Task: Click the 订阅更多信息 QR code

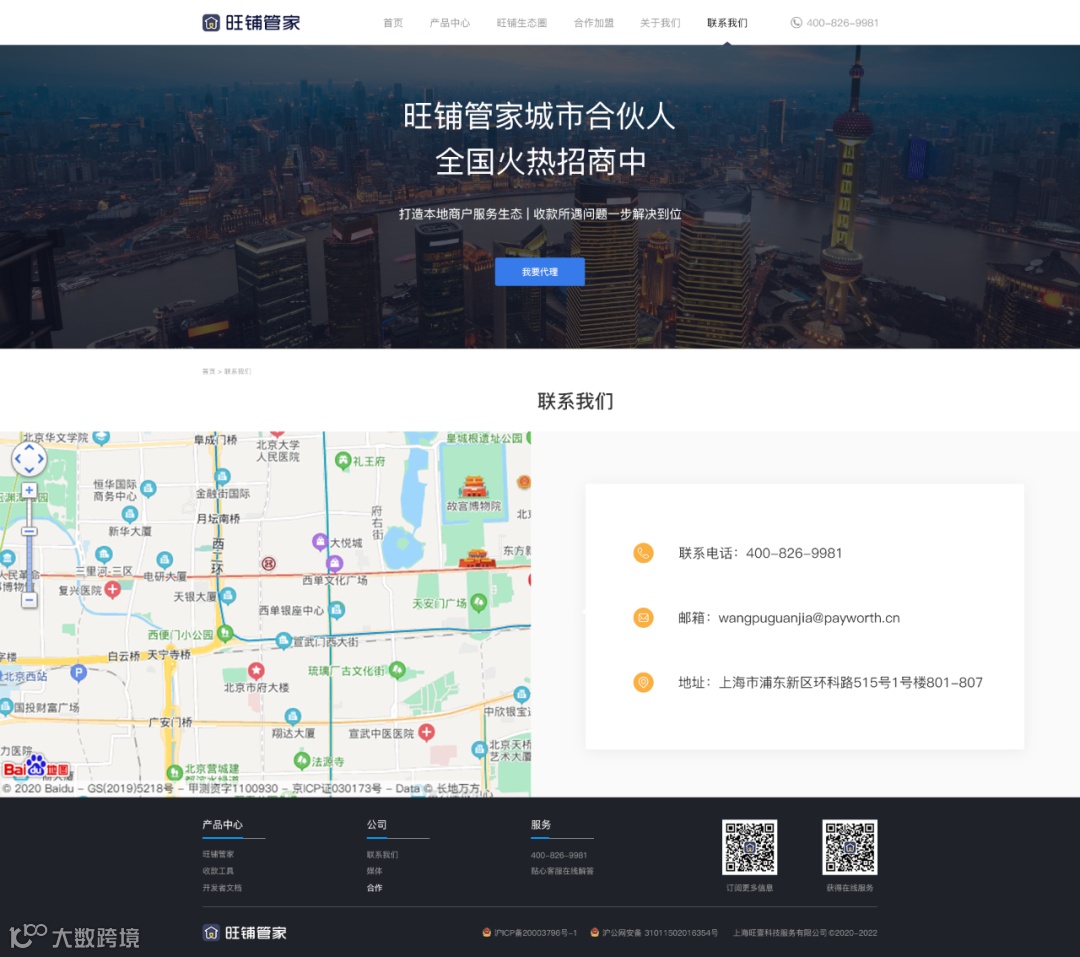Action: click(749, 847)
